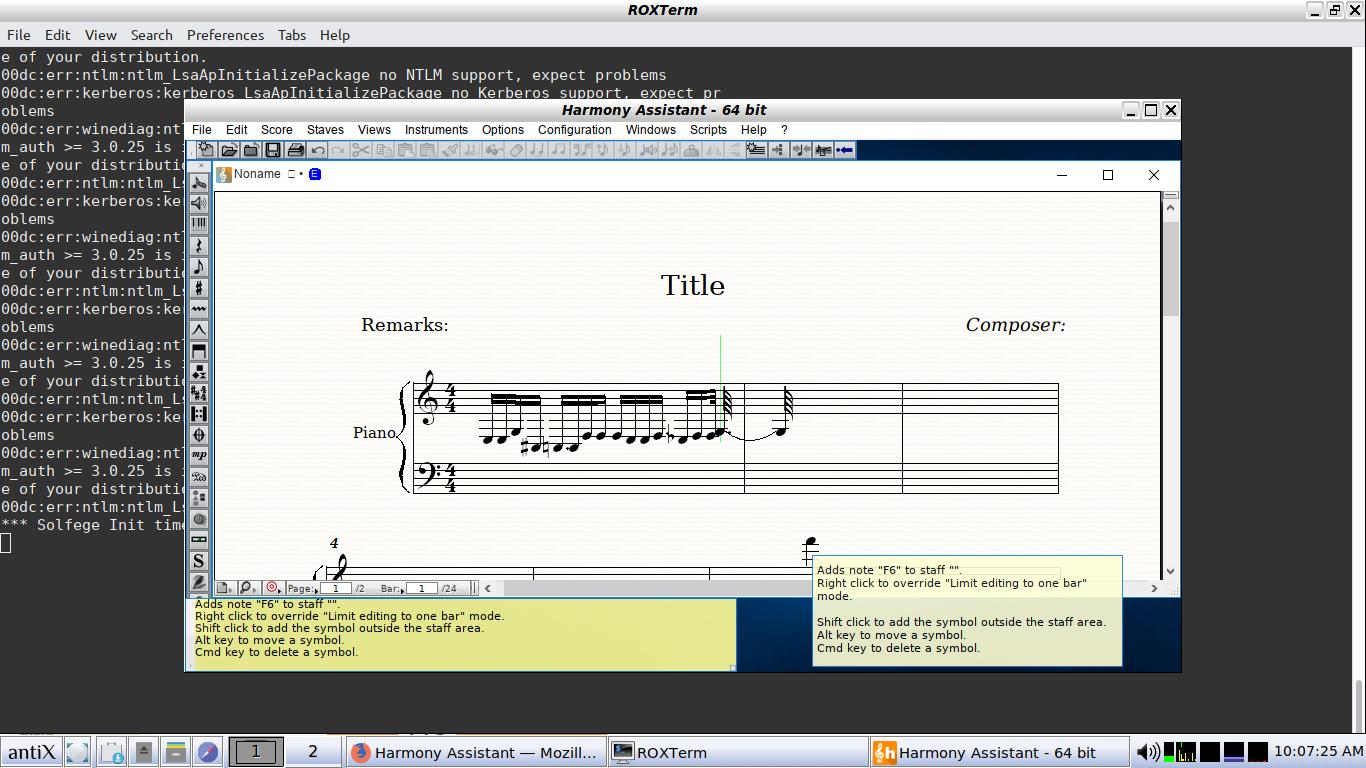This screenshot has width=1366, height=768.
Task: Click the horizontal scroll right arrow
Action: (x=1153, y=588)
